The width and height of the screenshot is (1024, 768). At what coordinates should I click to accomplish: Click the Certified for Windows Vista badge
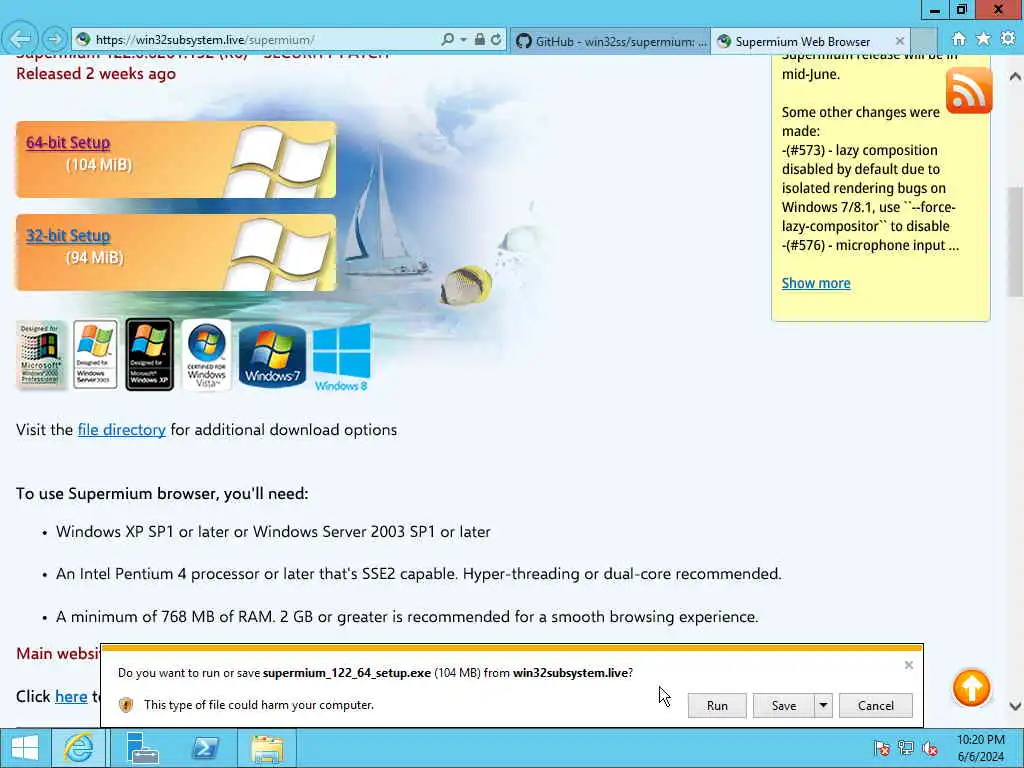206,355
